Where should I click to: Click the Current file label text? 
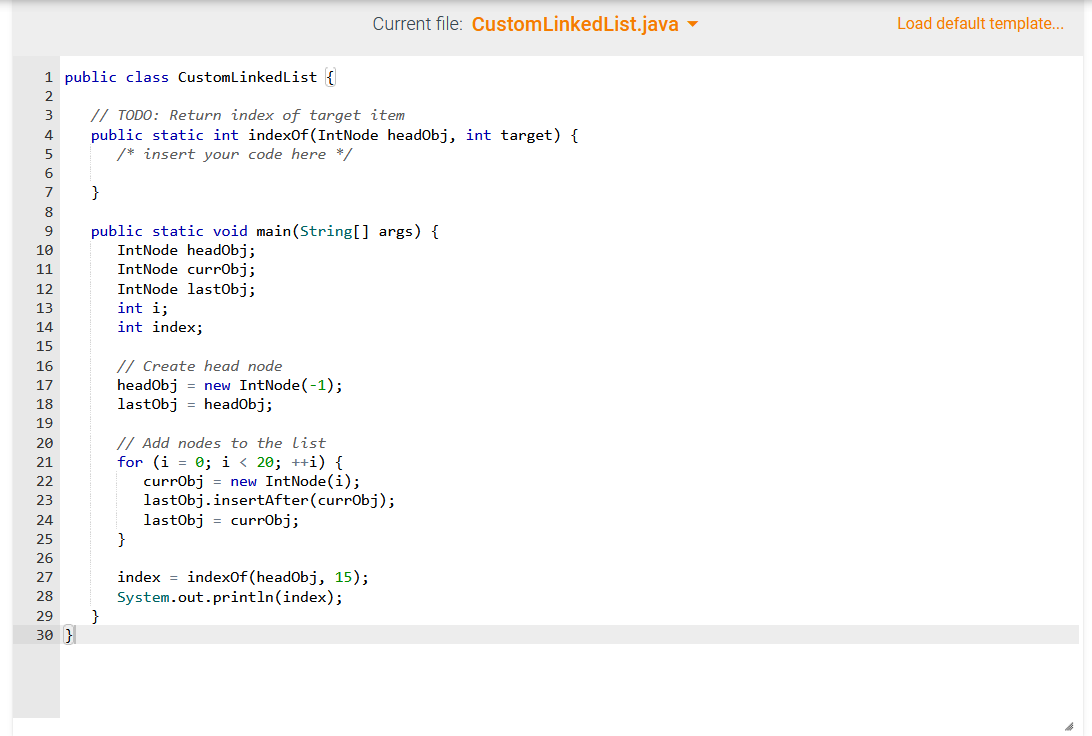(x=419, y=23)
